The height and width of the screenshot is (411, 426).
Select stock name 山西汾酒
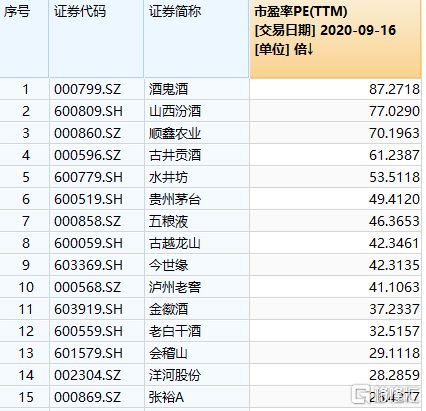[175, 111]
